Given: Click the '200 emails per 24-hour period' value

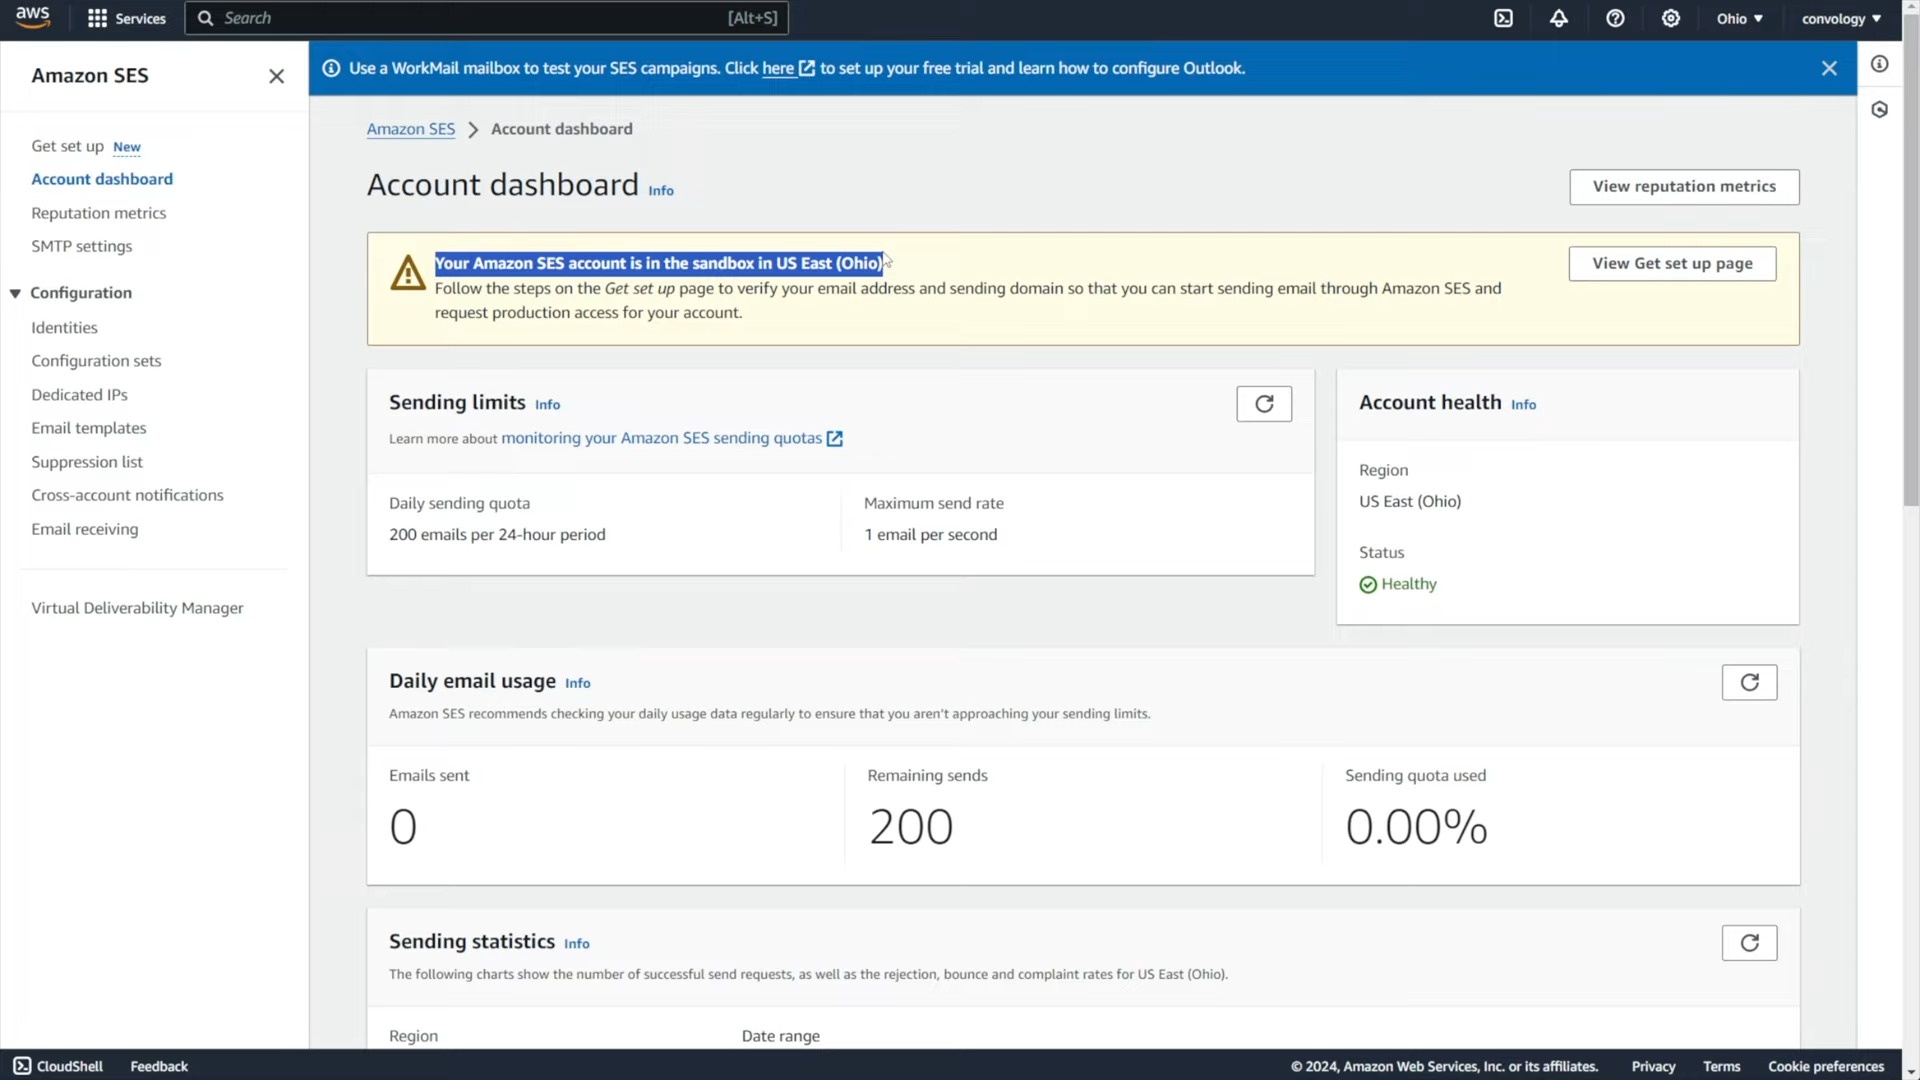Looking at the screenshot, I should point(497,535).
